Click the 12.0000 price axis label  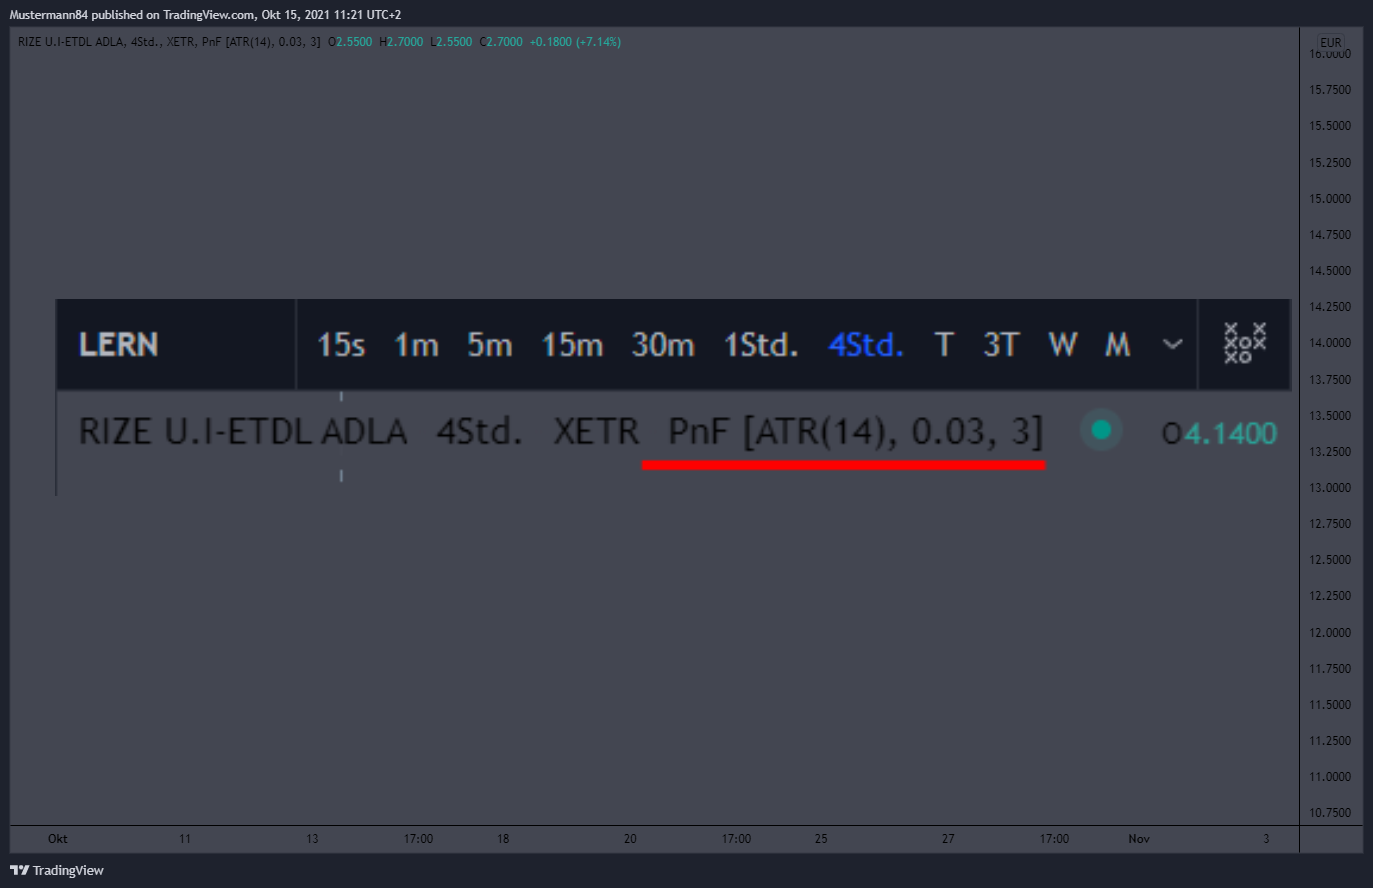pyautogui.click(x=1330, y=633)
